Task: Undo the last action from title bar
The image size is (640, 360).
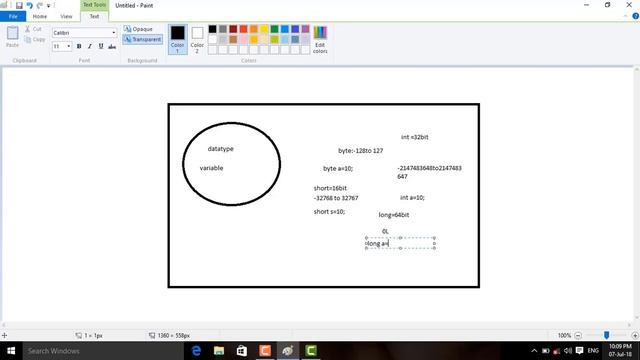Action: [x=29, y=6]
